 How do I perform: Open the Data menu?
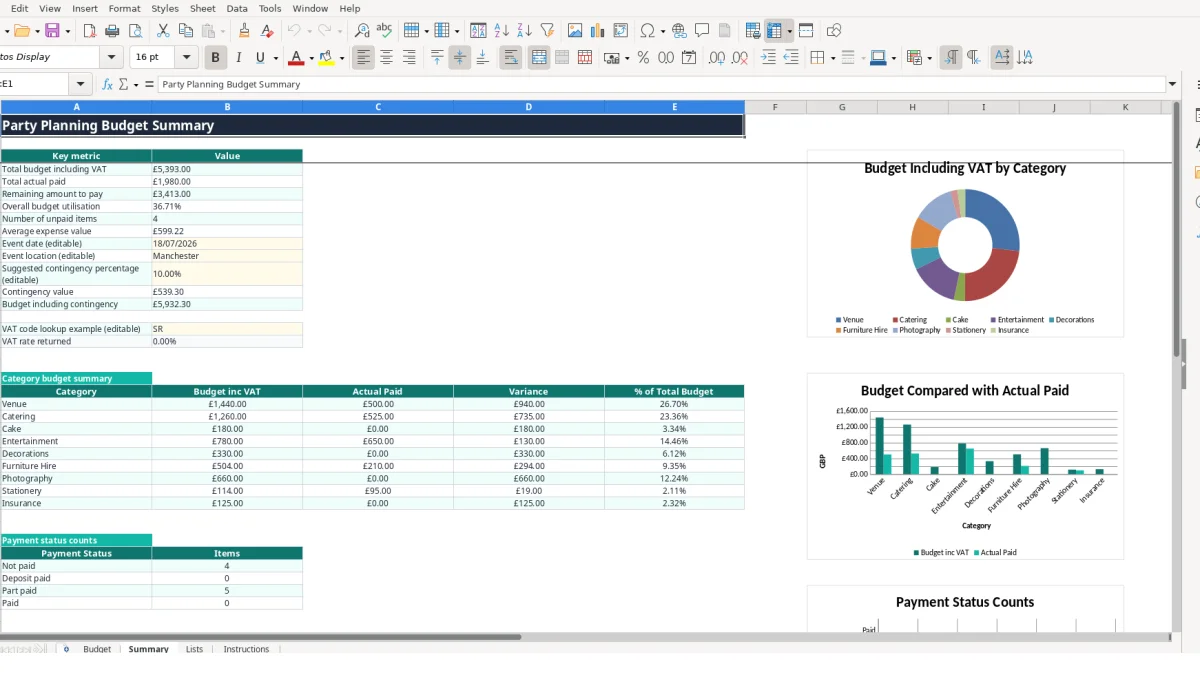(237, 8)
